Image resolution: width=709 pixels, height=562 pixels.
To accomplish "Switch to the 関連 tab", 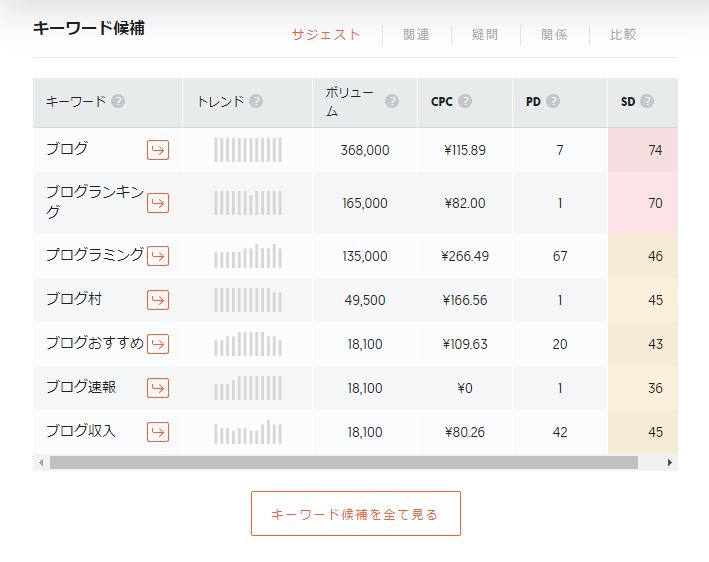I will tap(416, 35).
